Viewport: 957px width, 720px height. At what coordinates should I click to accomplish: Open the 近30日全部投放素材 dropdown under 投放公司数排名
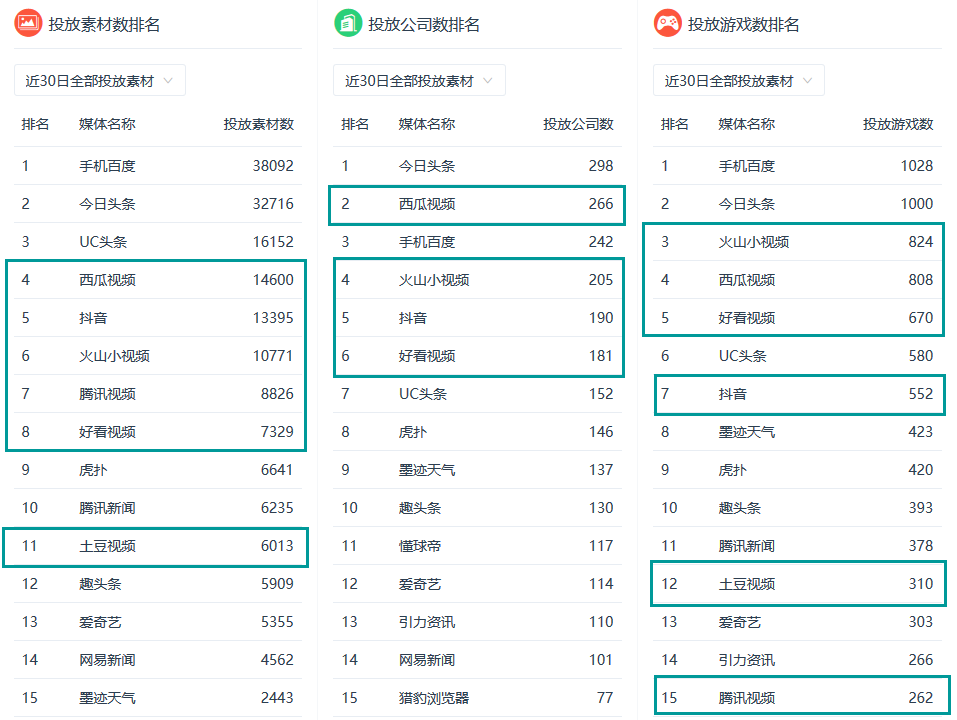click(x=419, y=81)
